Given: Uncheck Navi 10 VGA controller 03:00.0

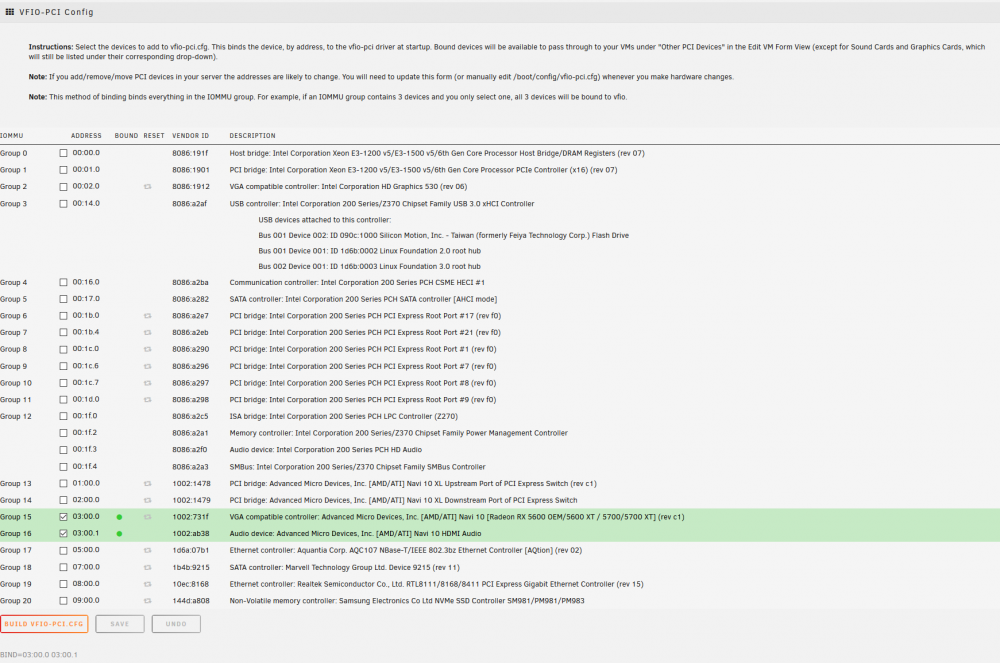Looking at the screenshot, I should pos(63,517).
